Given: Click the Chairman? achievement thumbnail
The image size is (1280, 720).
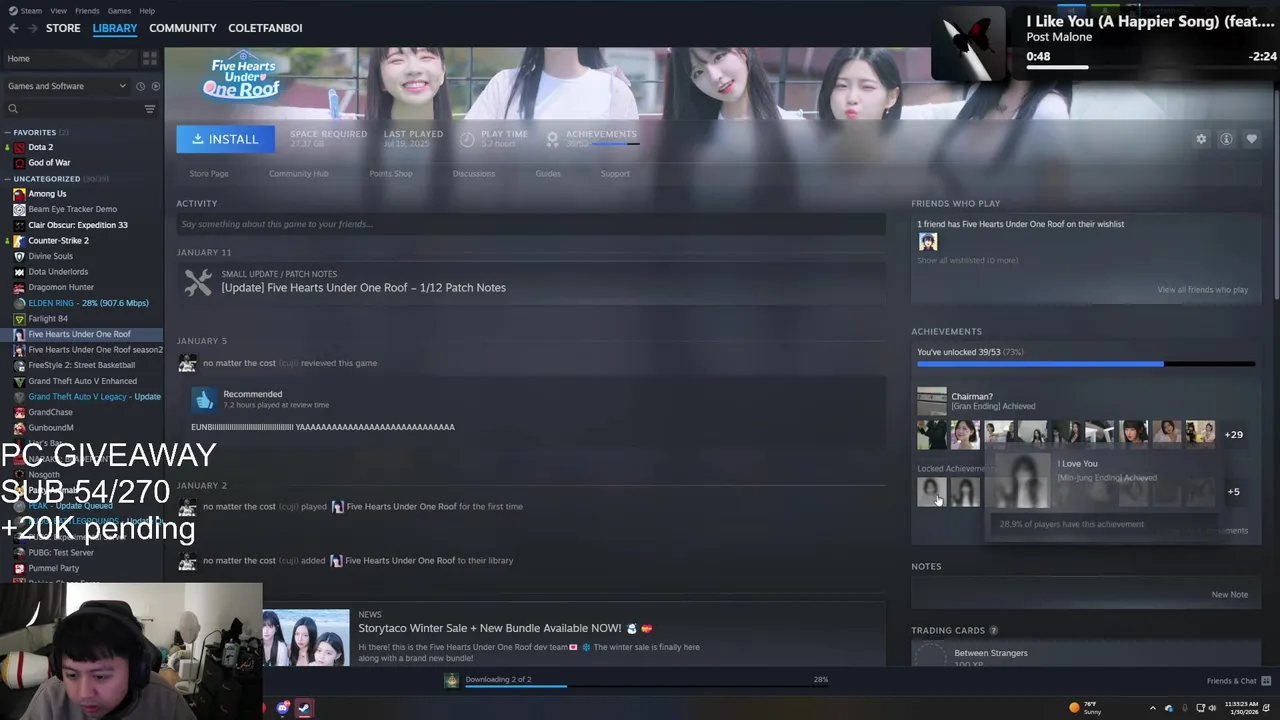Looking at the screenshot, I should [x=931, y=401].
